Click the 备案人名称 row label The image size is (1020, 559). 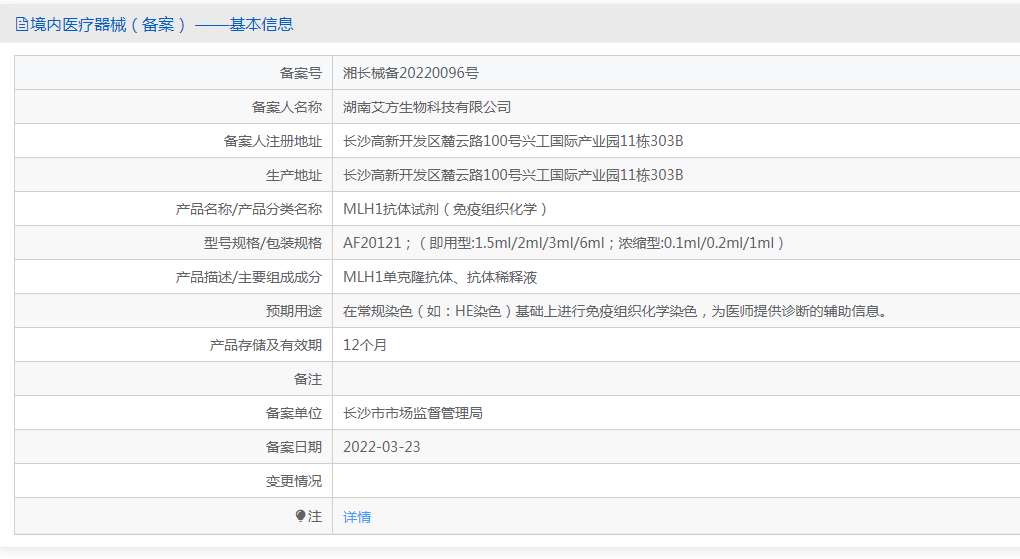[286, 107]
